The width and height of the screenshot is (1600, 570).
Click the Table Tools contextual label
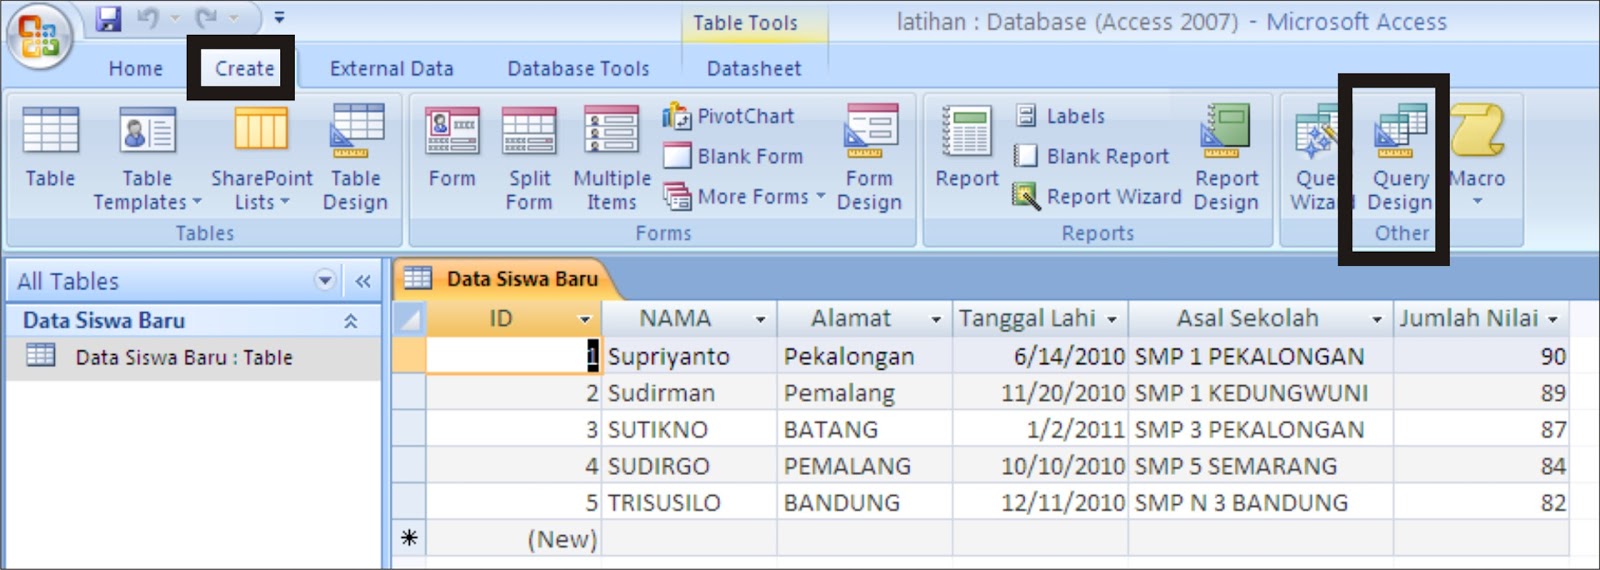pyautogui.click(x=746, y=22)
